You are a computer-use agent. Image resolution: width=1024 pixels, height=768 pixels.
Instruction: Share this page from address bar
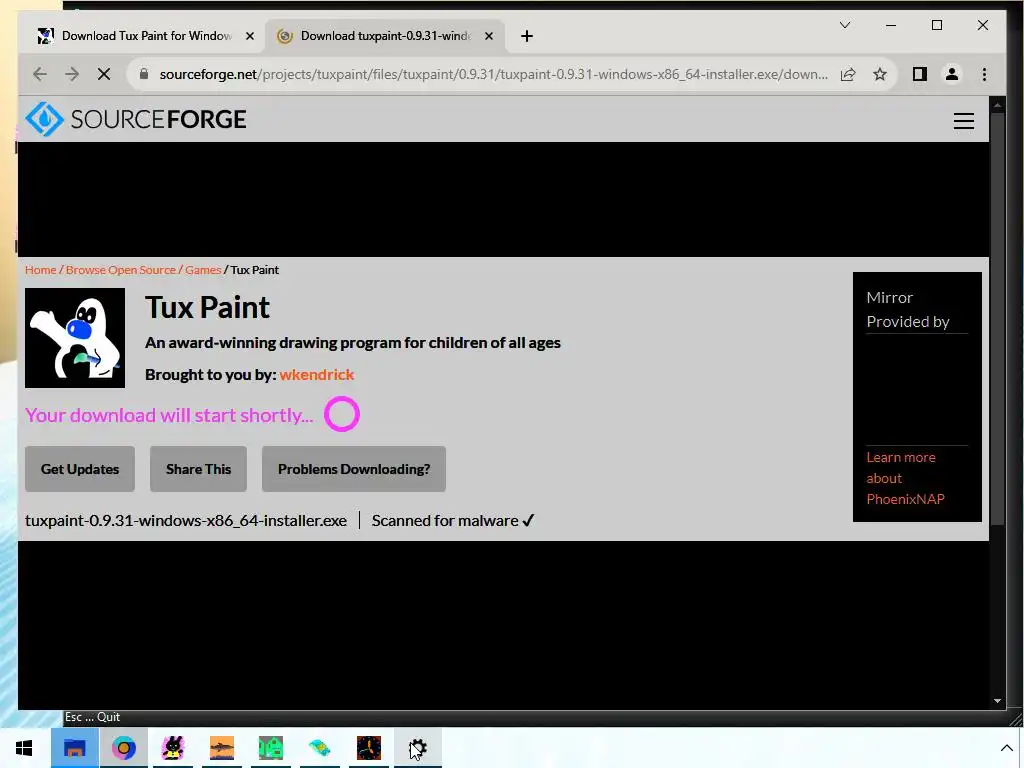[x=848, y=74]
